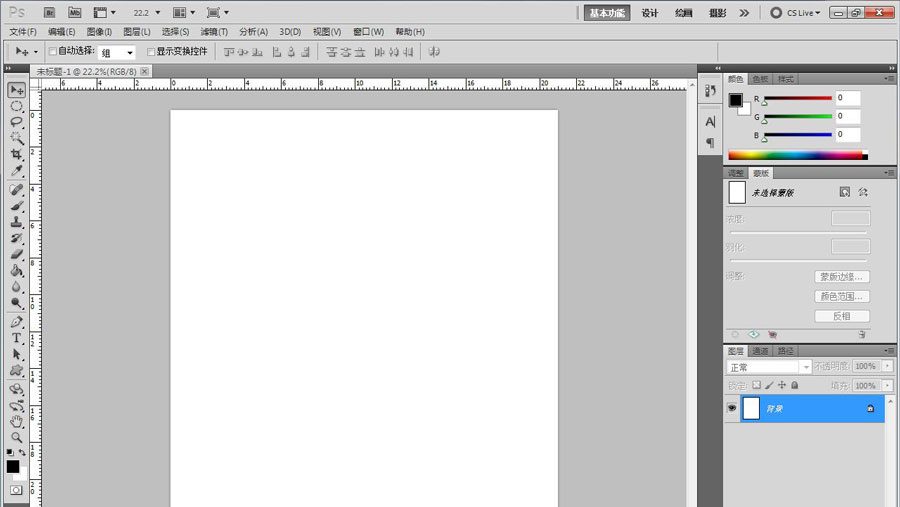Expand the auto-select 组 dropdown

(118, 52)
